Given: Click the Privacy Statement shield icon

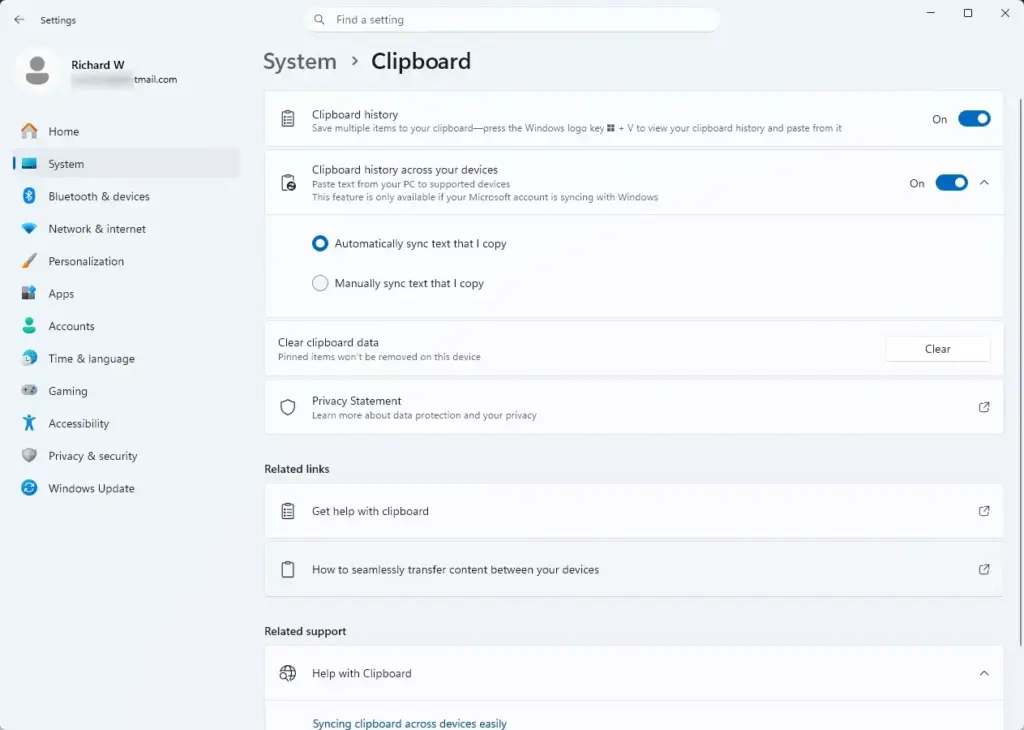Looking at the screenshot, I should coord(288,407).
